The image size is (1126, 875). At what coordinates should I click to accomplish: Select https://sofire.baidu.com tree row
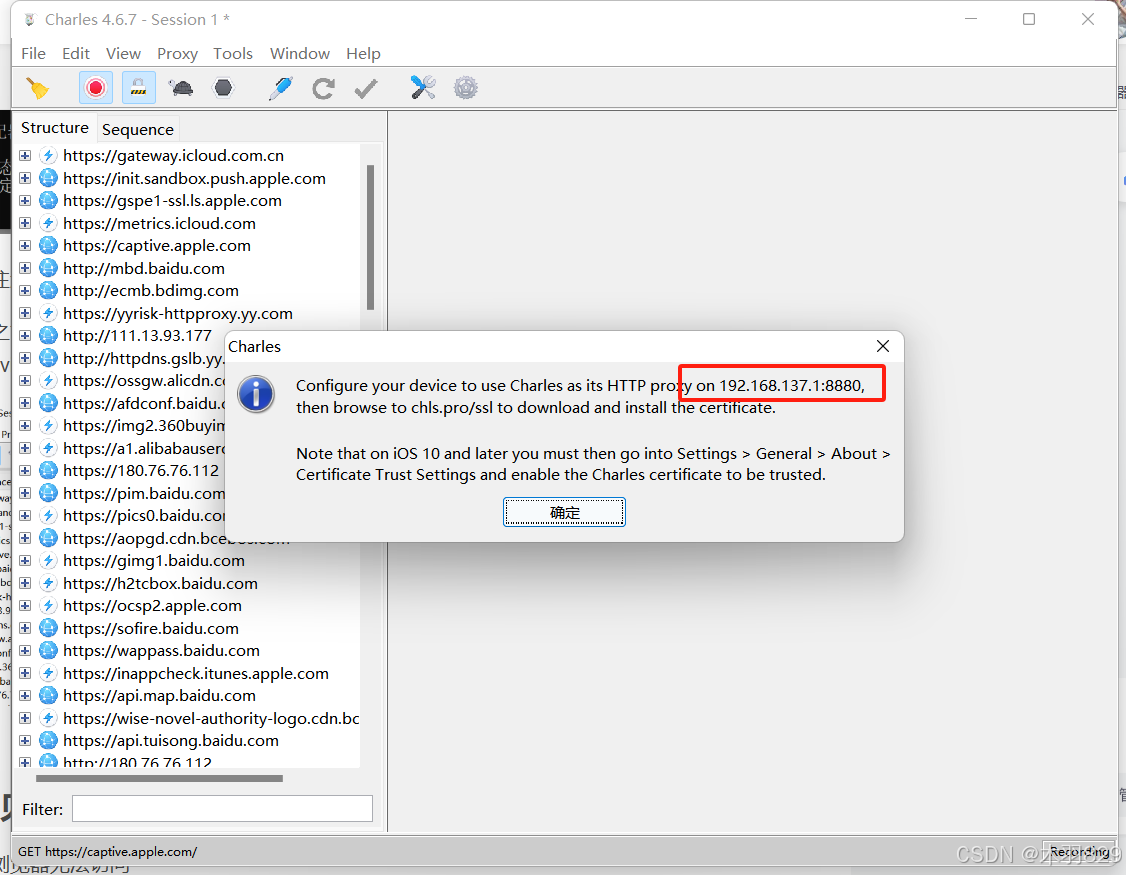click(x=151, y=629)
